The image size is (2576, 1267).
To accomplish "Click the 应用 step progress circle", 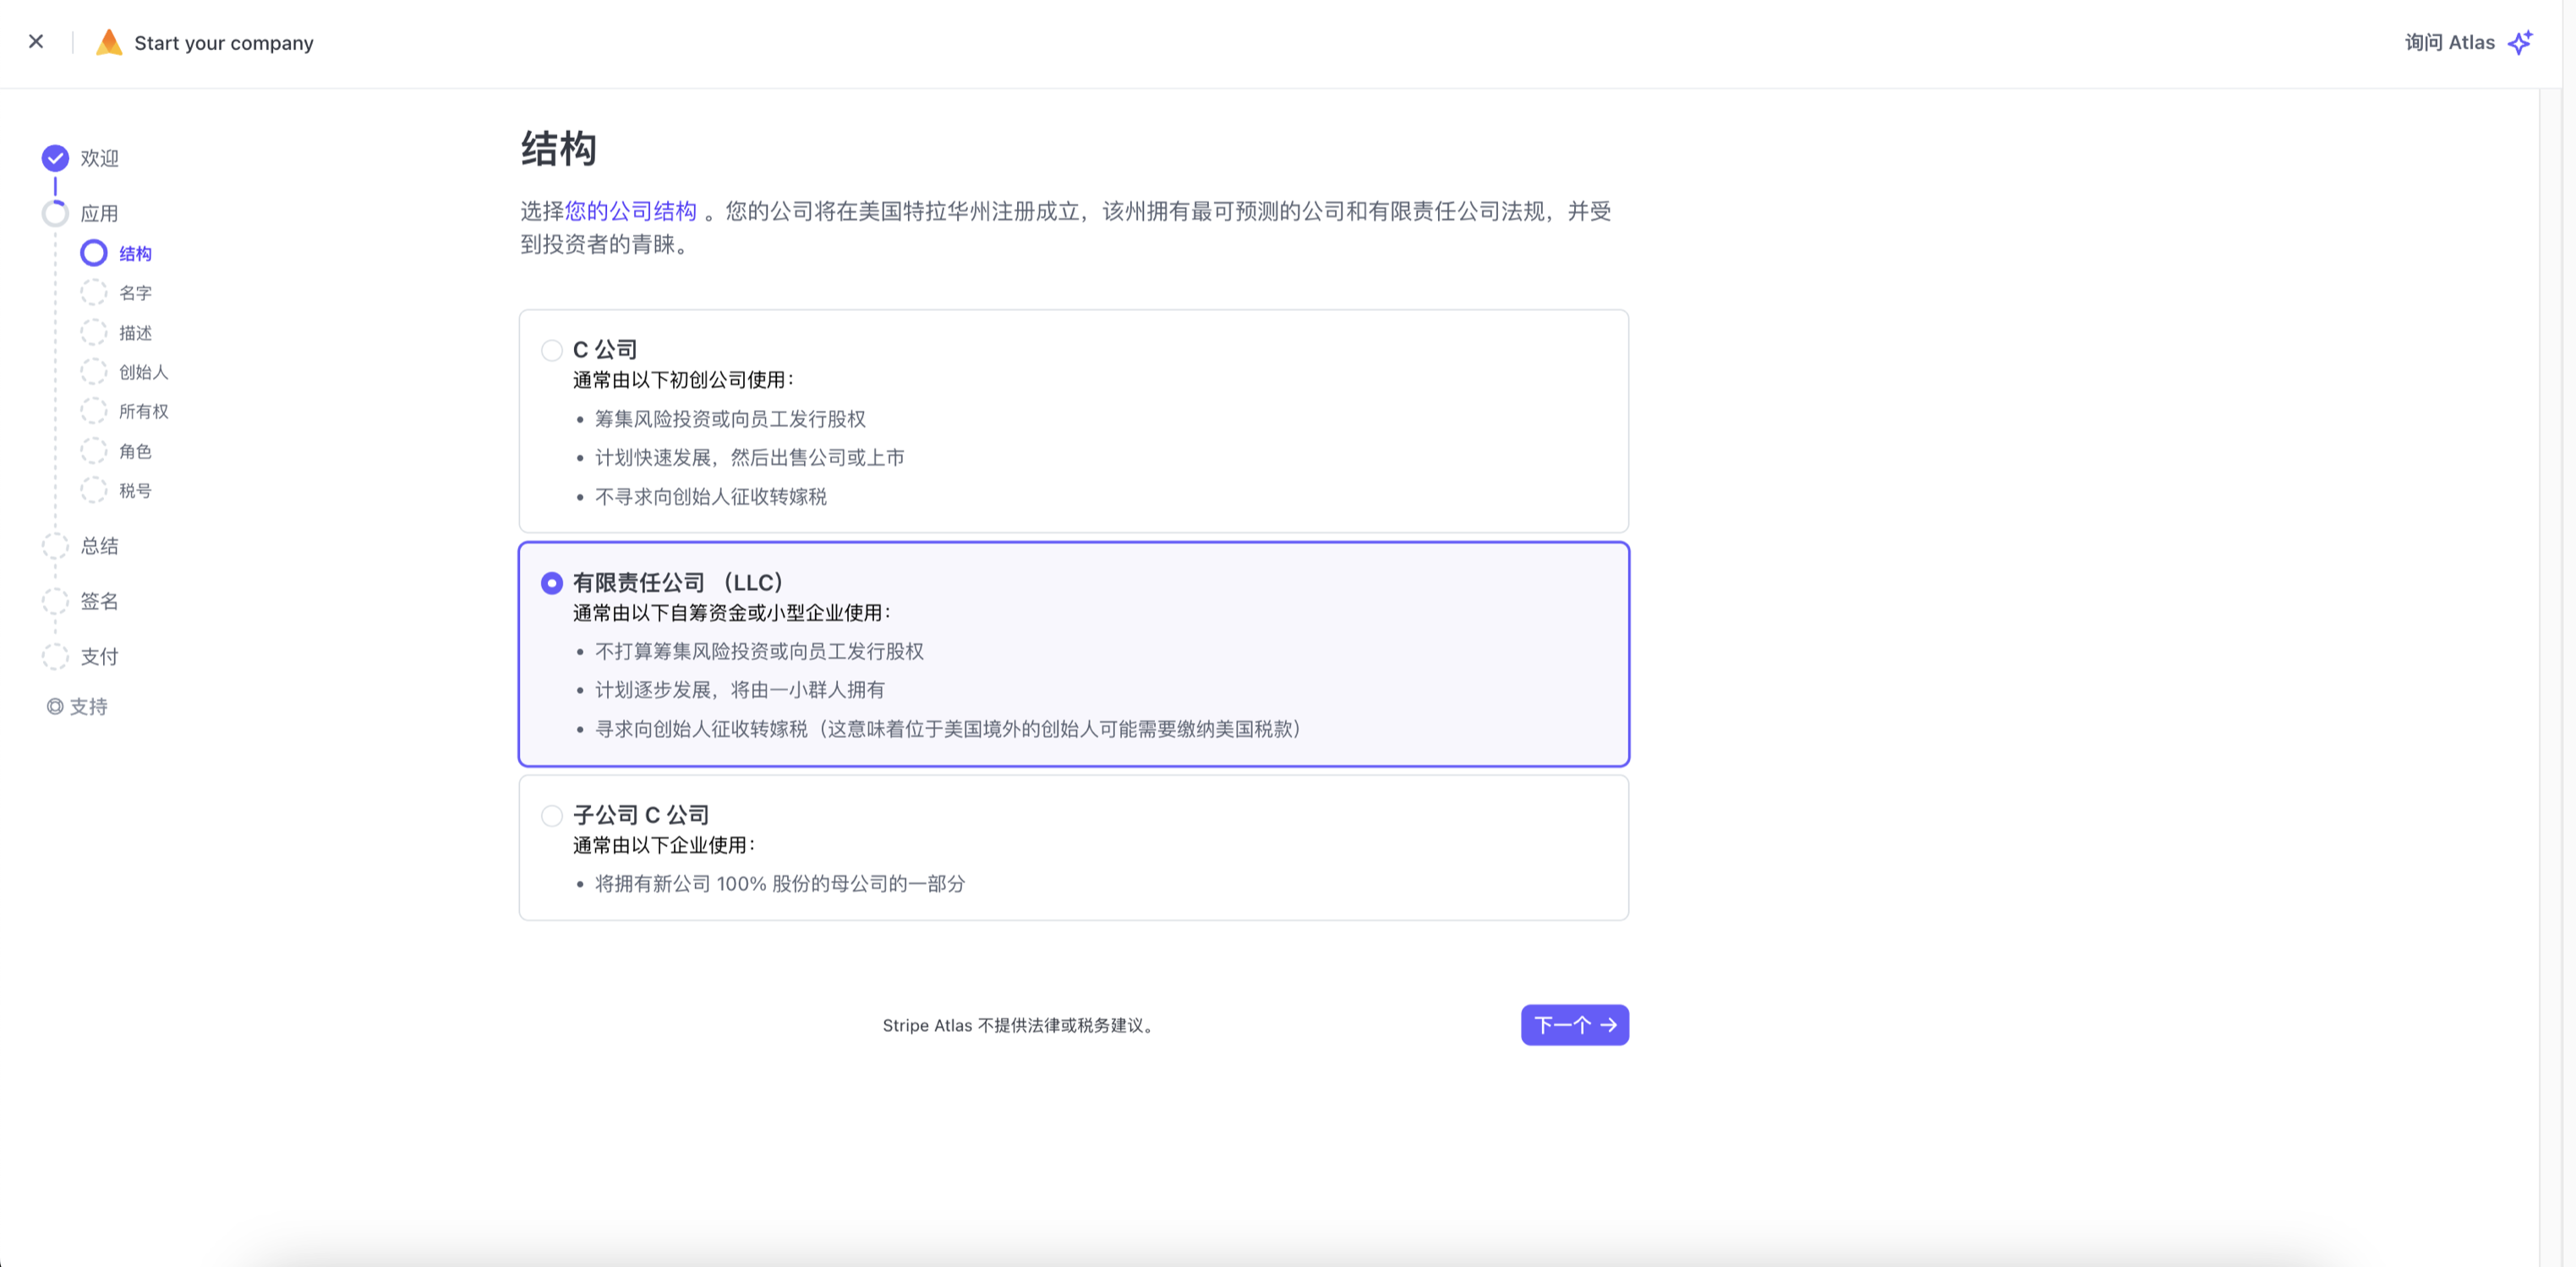I will (x=55, y=213).
